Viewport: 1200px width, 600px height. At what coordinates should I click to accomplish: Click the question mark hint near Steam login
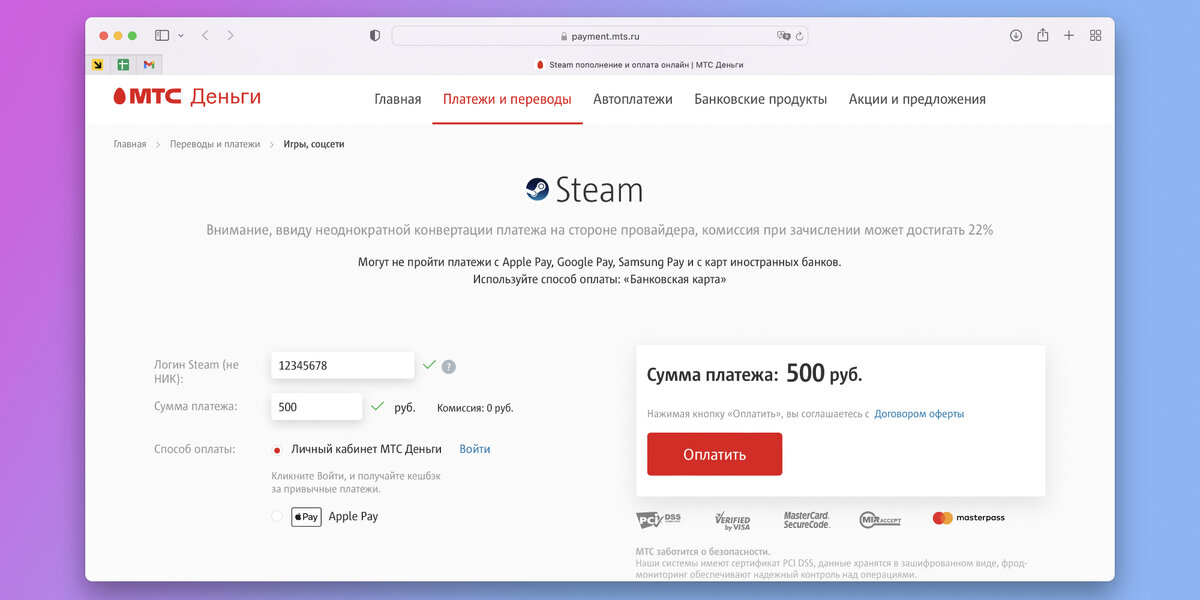click(x=448, y=366)
